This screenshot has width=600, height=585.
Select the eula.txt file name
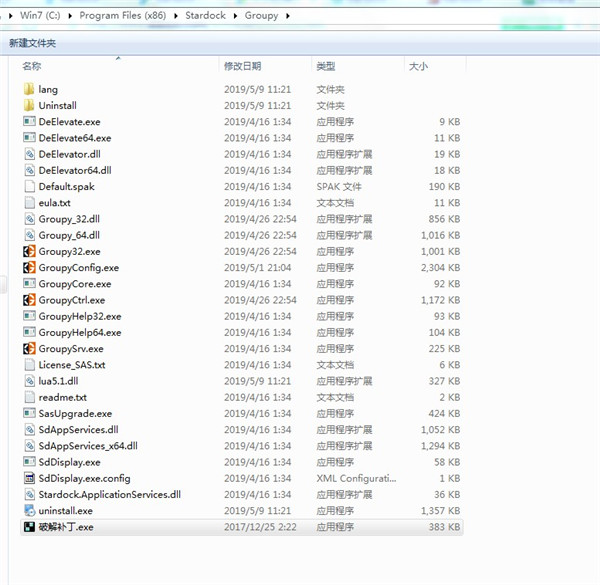54,203
